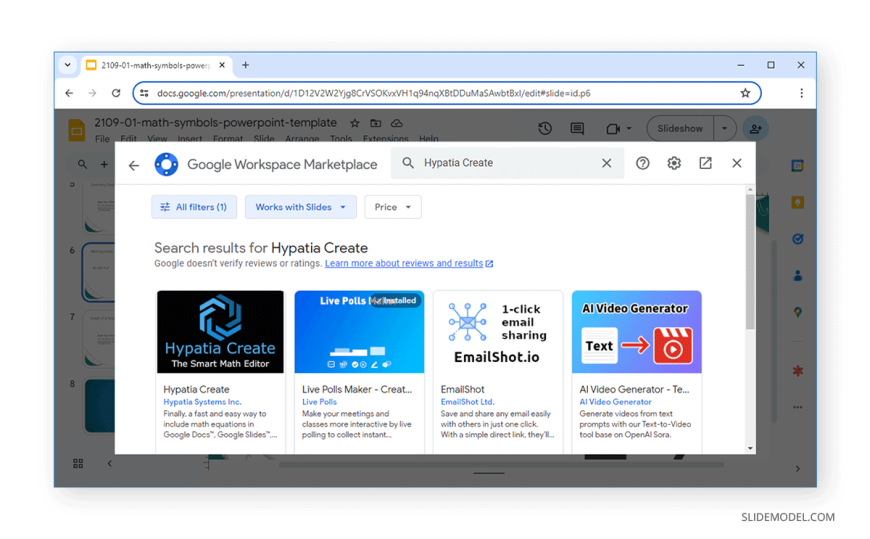Open the Live Polls Maker card image

(359, 332)
